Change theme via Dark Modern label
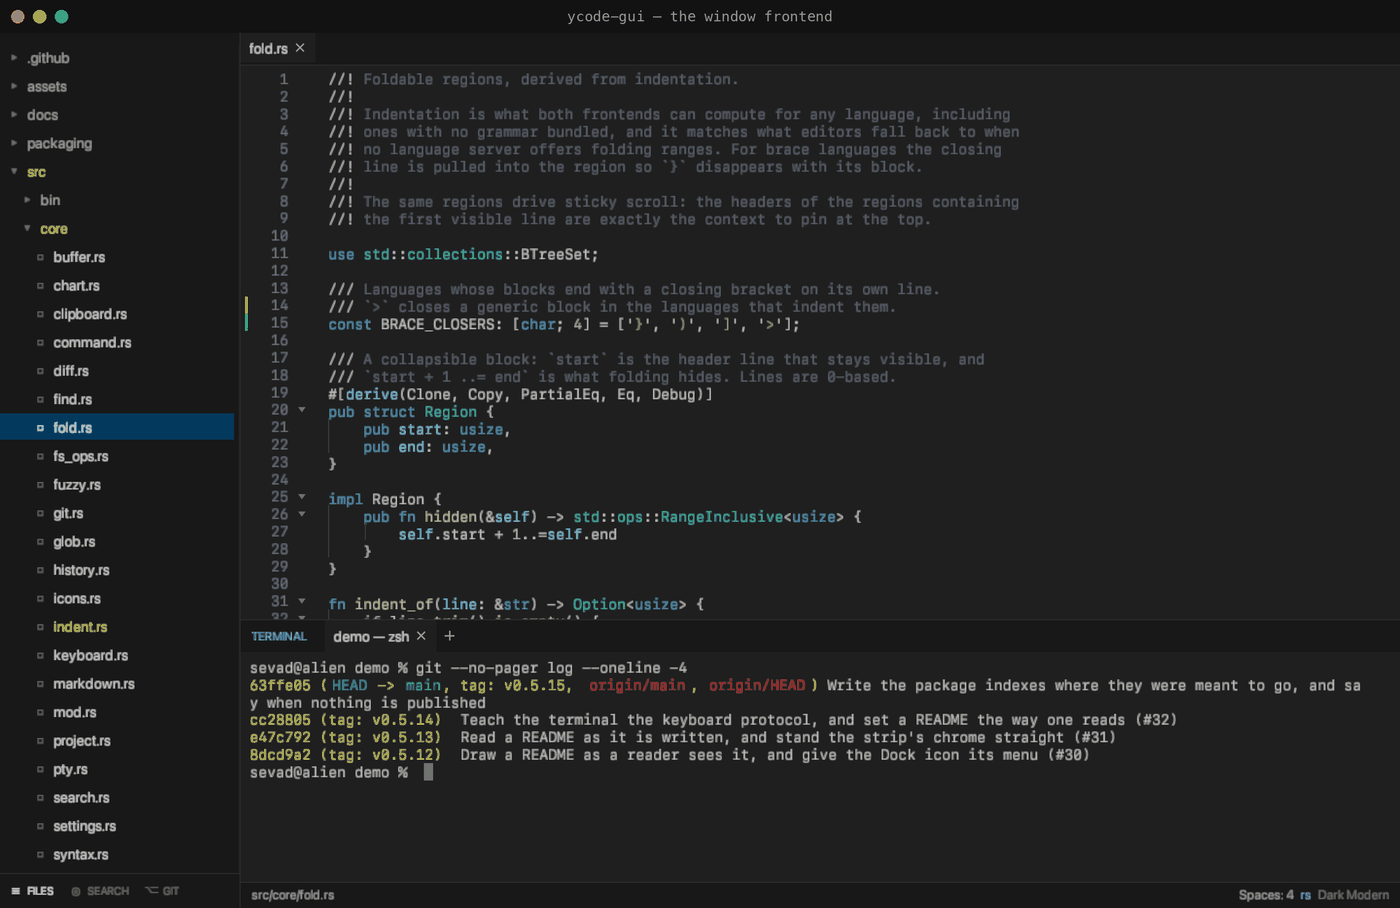 coord(1353,895)
